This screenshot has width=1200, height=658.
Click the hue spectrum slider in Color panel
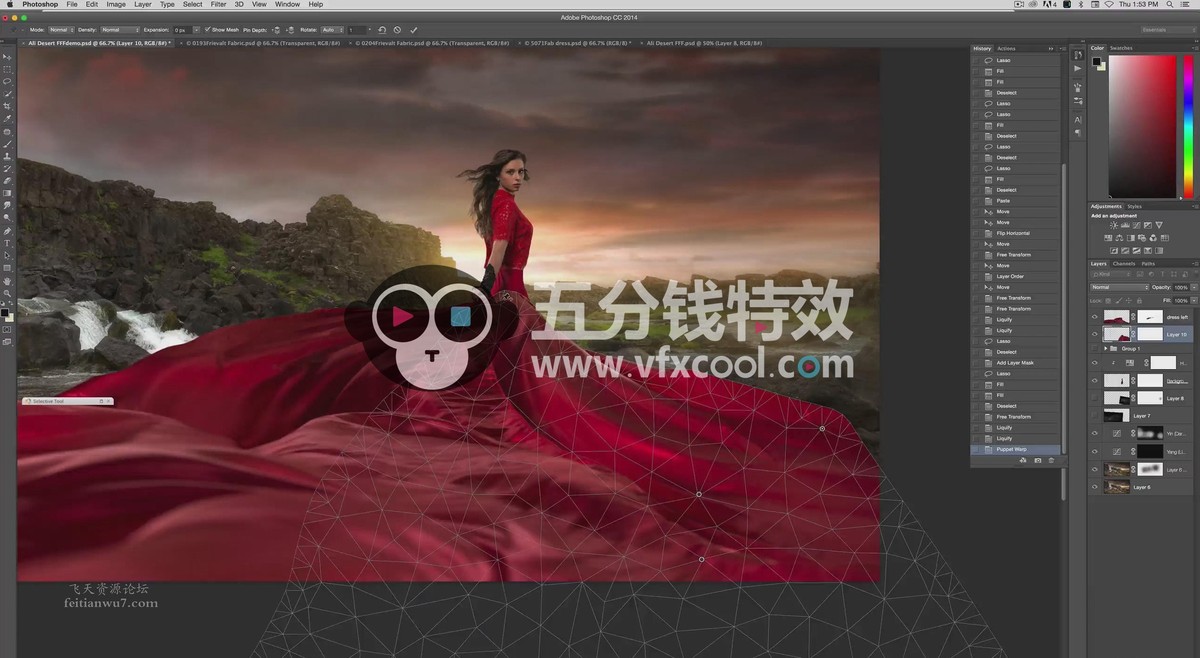pos(1190,125)
